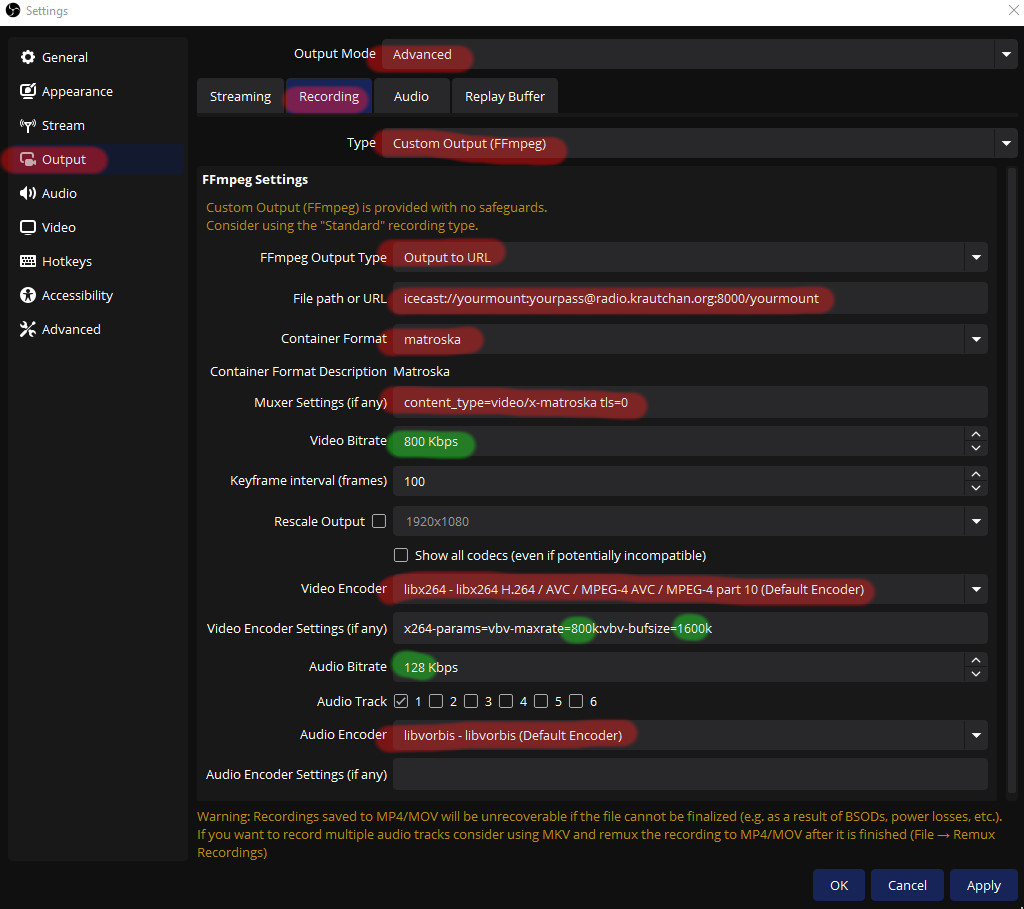Select the Appearance icon in sidebar
The width and height of the screenshot is (1024, 909).
28,91
